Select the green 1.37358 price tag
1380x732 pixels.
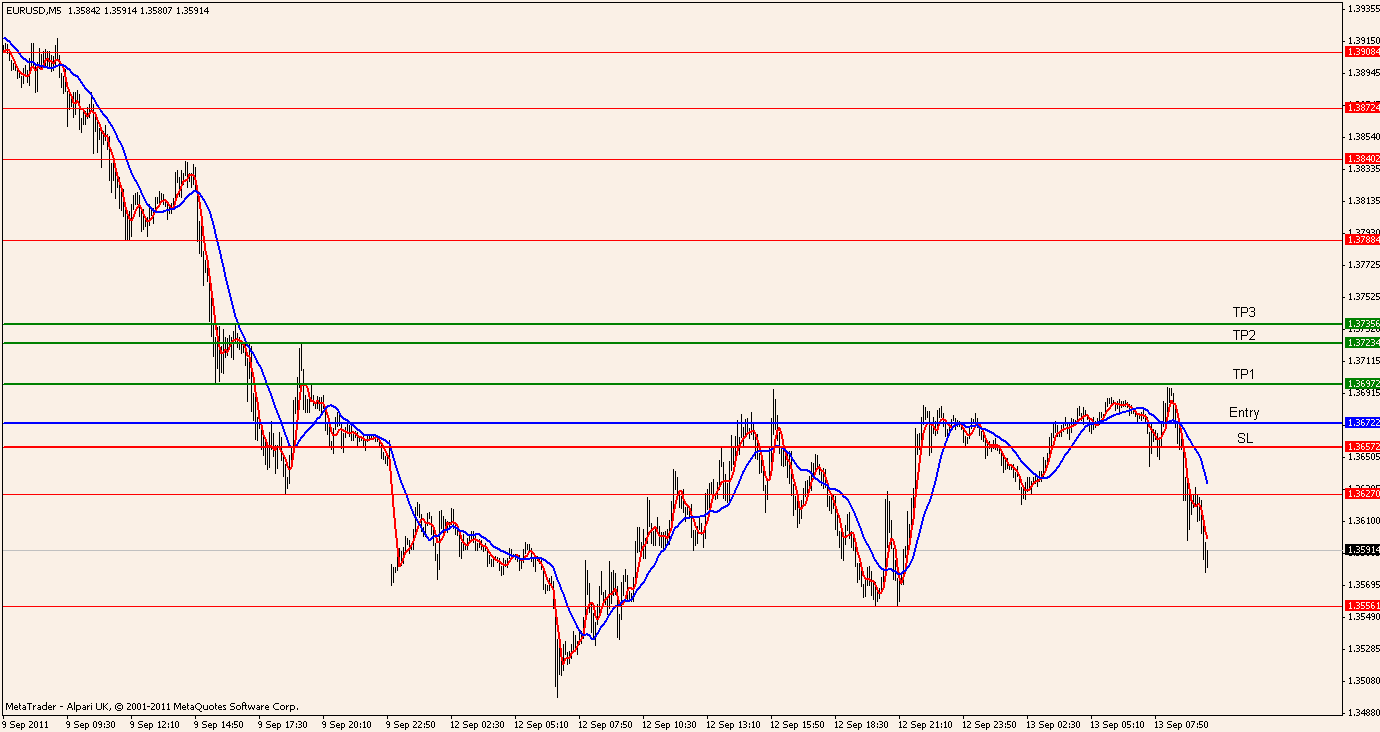pos(1362,323)
